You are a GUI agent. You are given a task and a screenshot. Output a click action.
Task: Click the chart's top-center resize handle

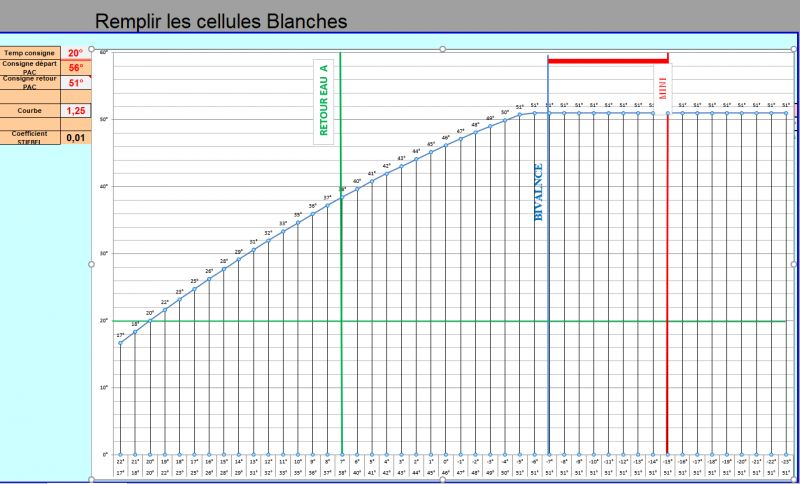442,48
